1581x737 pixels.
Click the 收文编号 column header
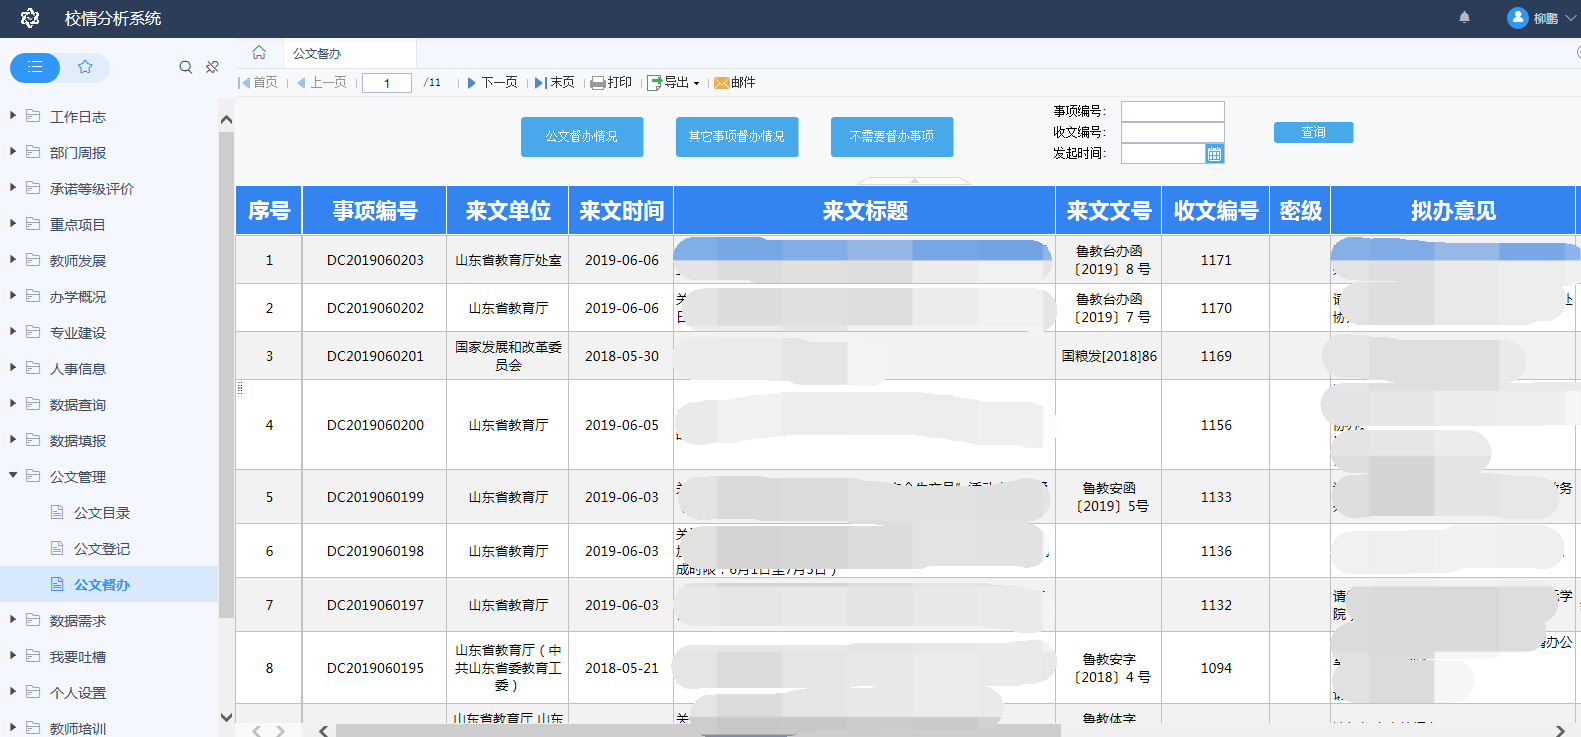tap(1216, 211)
